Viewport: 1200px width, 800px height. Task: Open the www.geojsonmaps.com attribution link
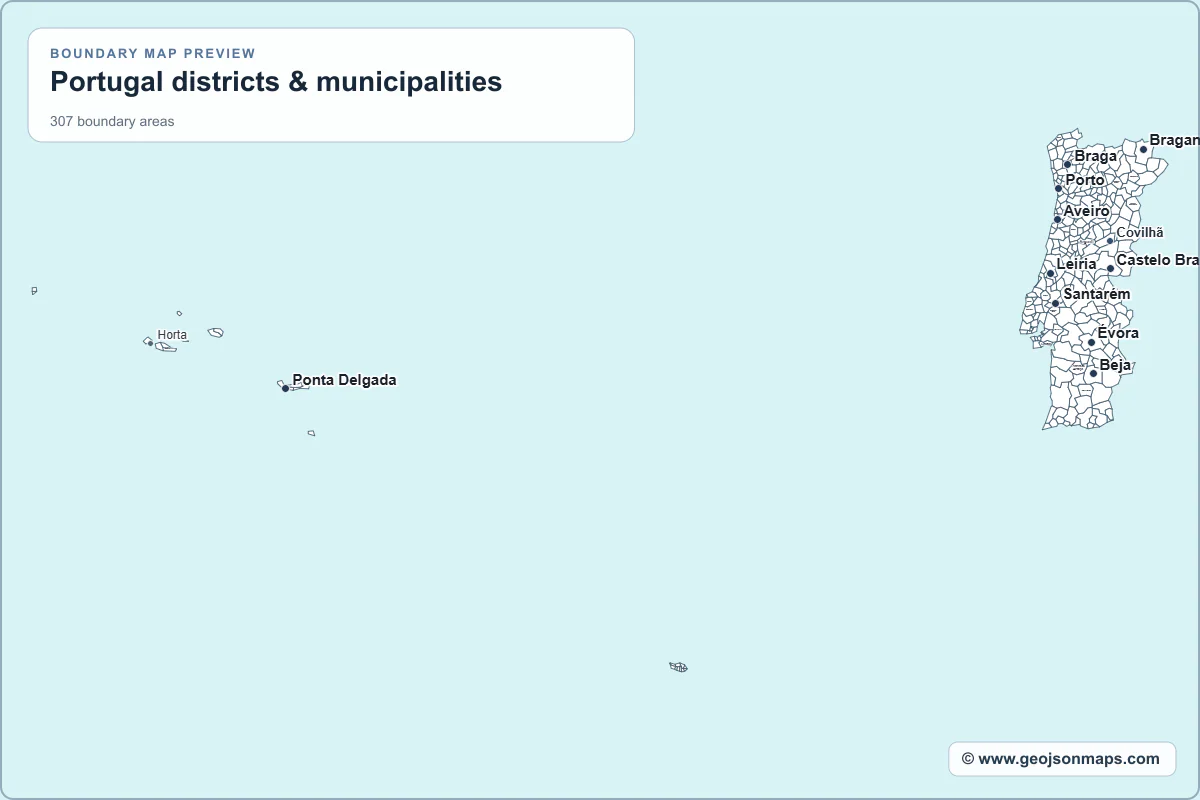(1062, 759)
